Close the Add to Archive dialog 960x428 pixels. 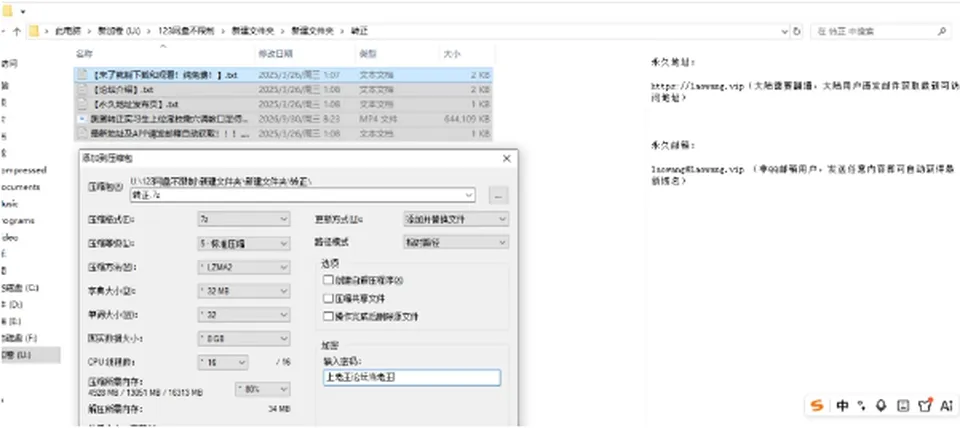506,159
